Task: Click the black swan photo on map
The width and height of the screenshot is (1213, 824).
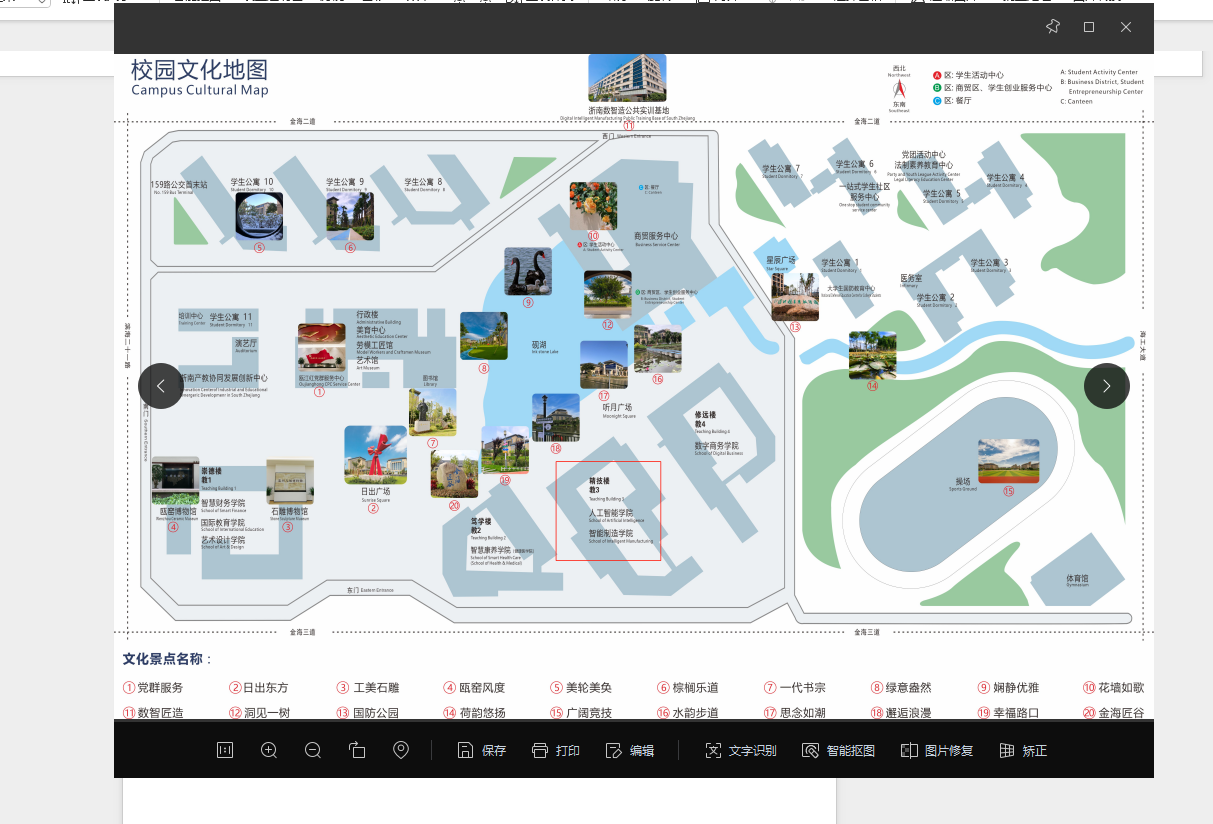Action: [528, 271]
